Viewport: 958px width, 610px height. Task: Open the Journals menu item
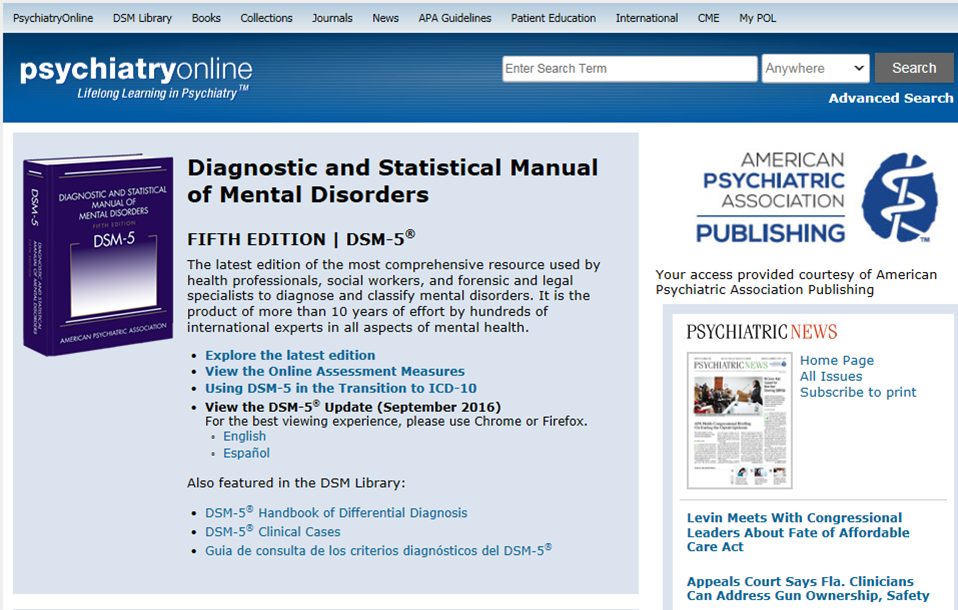pyautogui.click(x=332, y=18)
